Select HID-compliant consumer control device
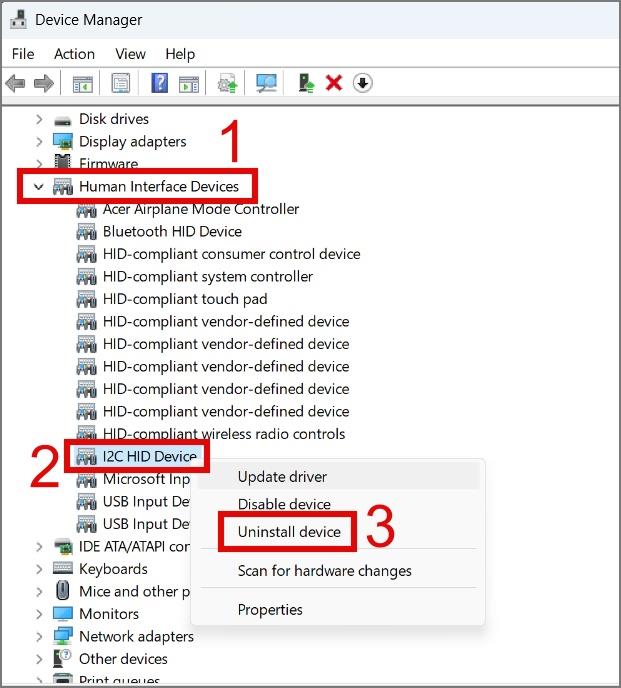Viewport: 621px width, 688px height. click(x=231, y=254)
